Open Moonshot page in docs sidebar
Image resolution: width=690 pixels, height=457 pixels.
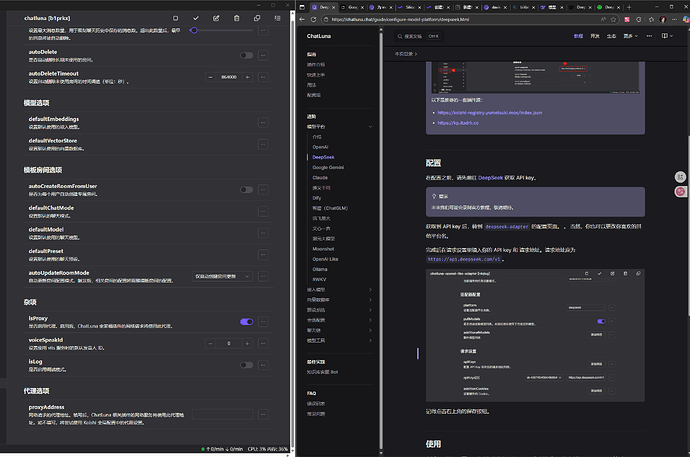click(323, 249)
